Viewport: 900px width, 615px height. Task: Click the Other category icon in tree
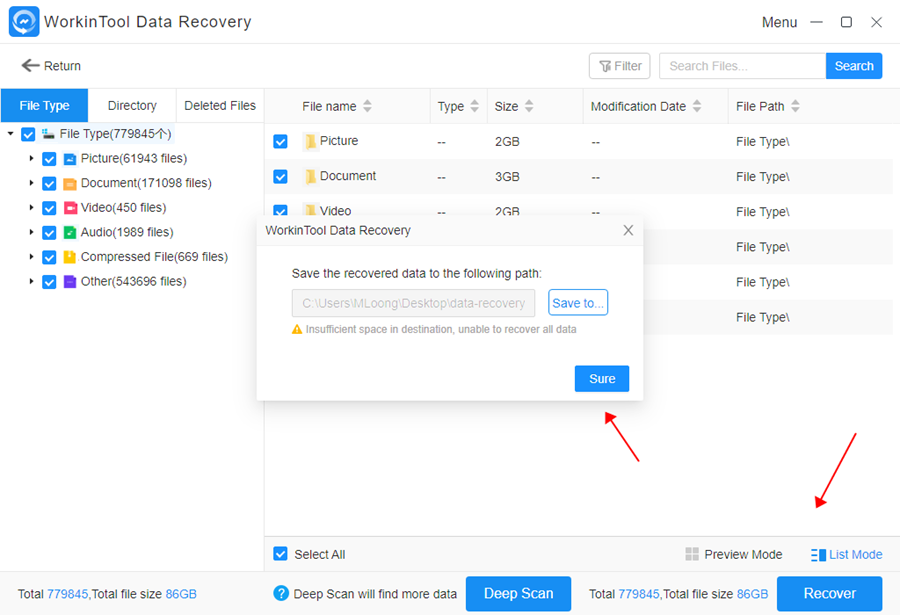(x=69, y=282)
